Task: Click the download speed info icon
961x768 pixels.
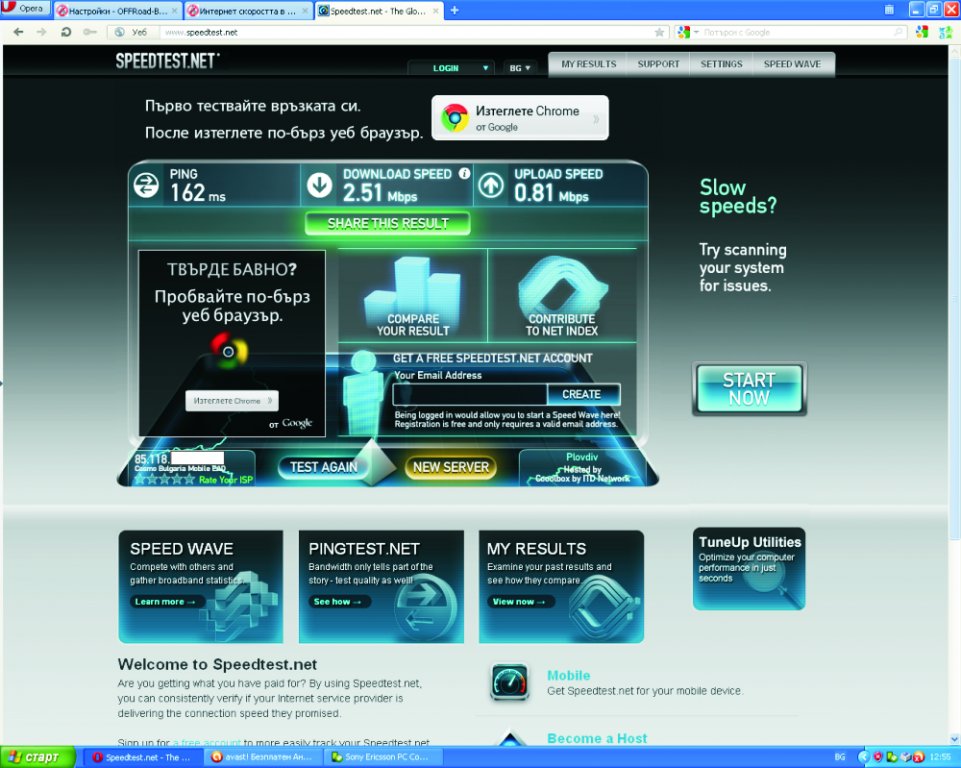Action: 465,173
